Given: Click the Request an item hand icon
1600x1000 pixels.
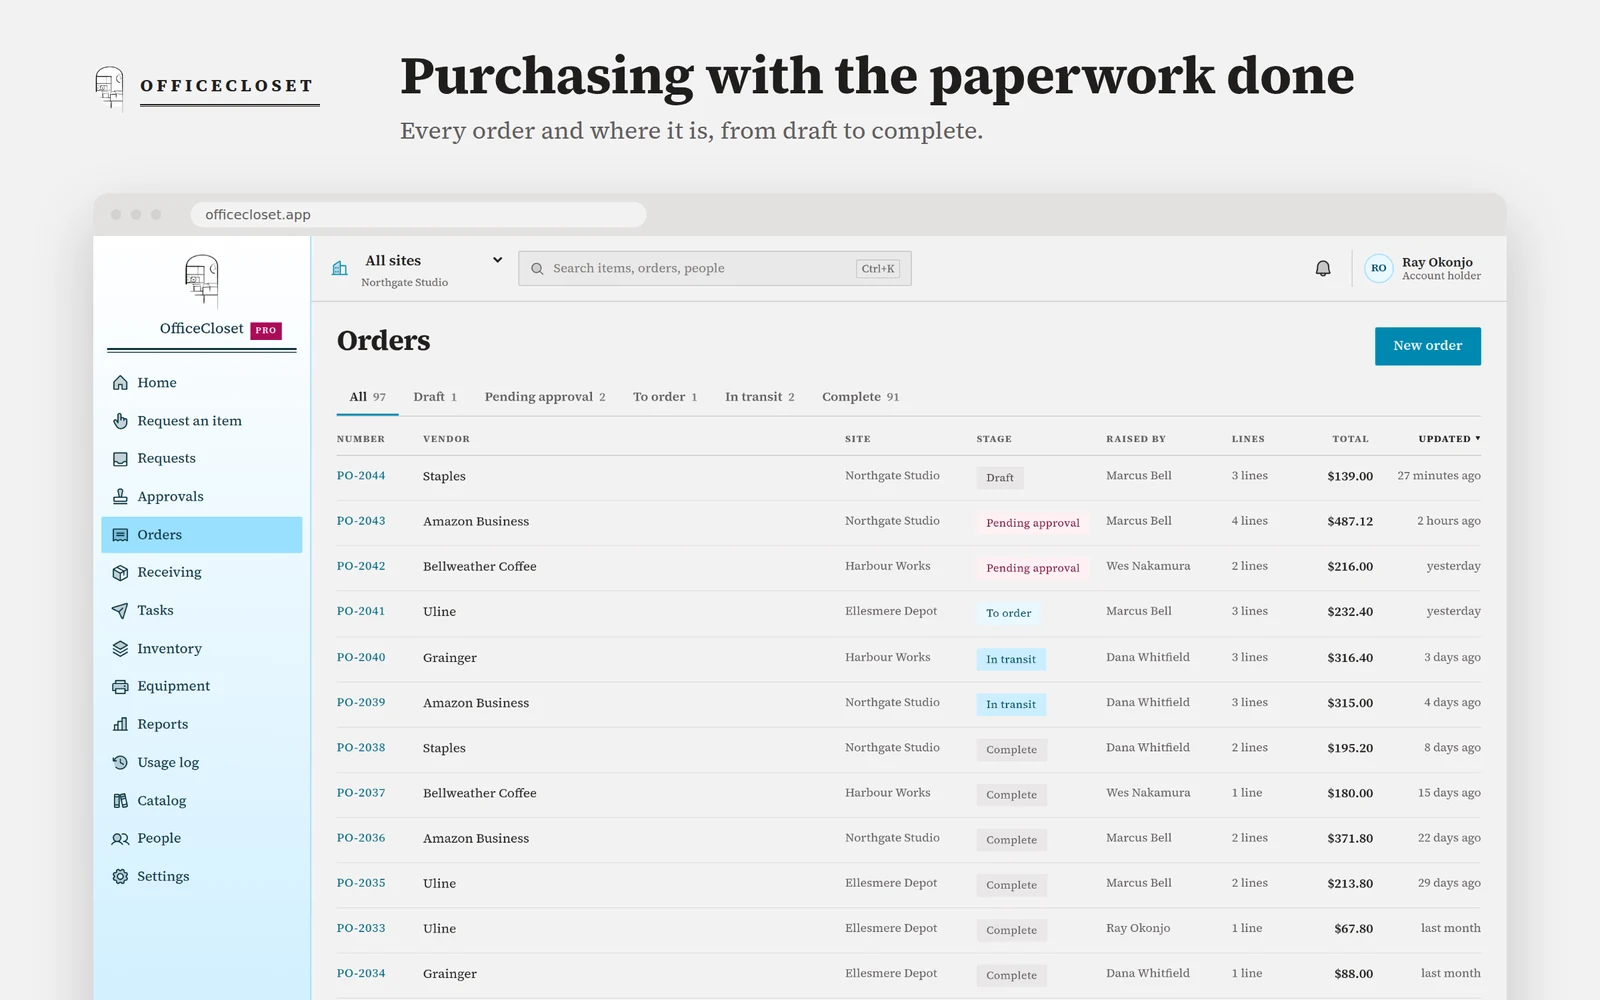Looking at the screenshot, I should pos(120,421).
